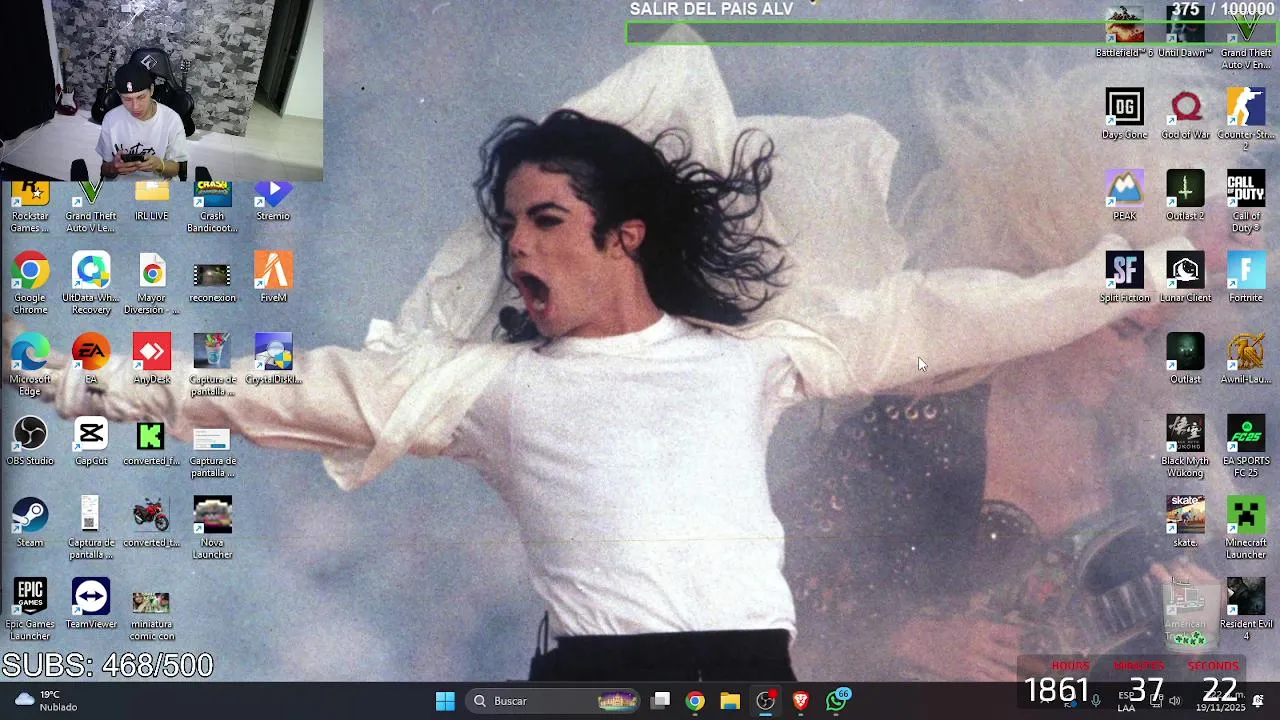Click the ESP LAA language indicator
This screenshot has width=1280, height=720.
[1127, 701]
